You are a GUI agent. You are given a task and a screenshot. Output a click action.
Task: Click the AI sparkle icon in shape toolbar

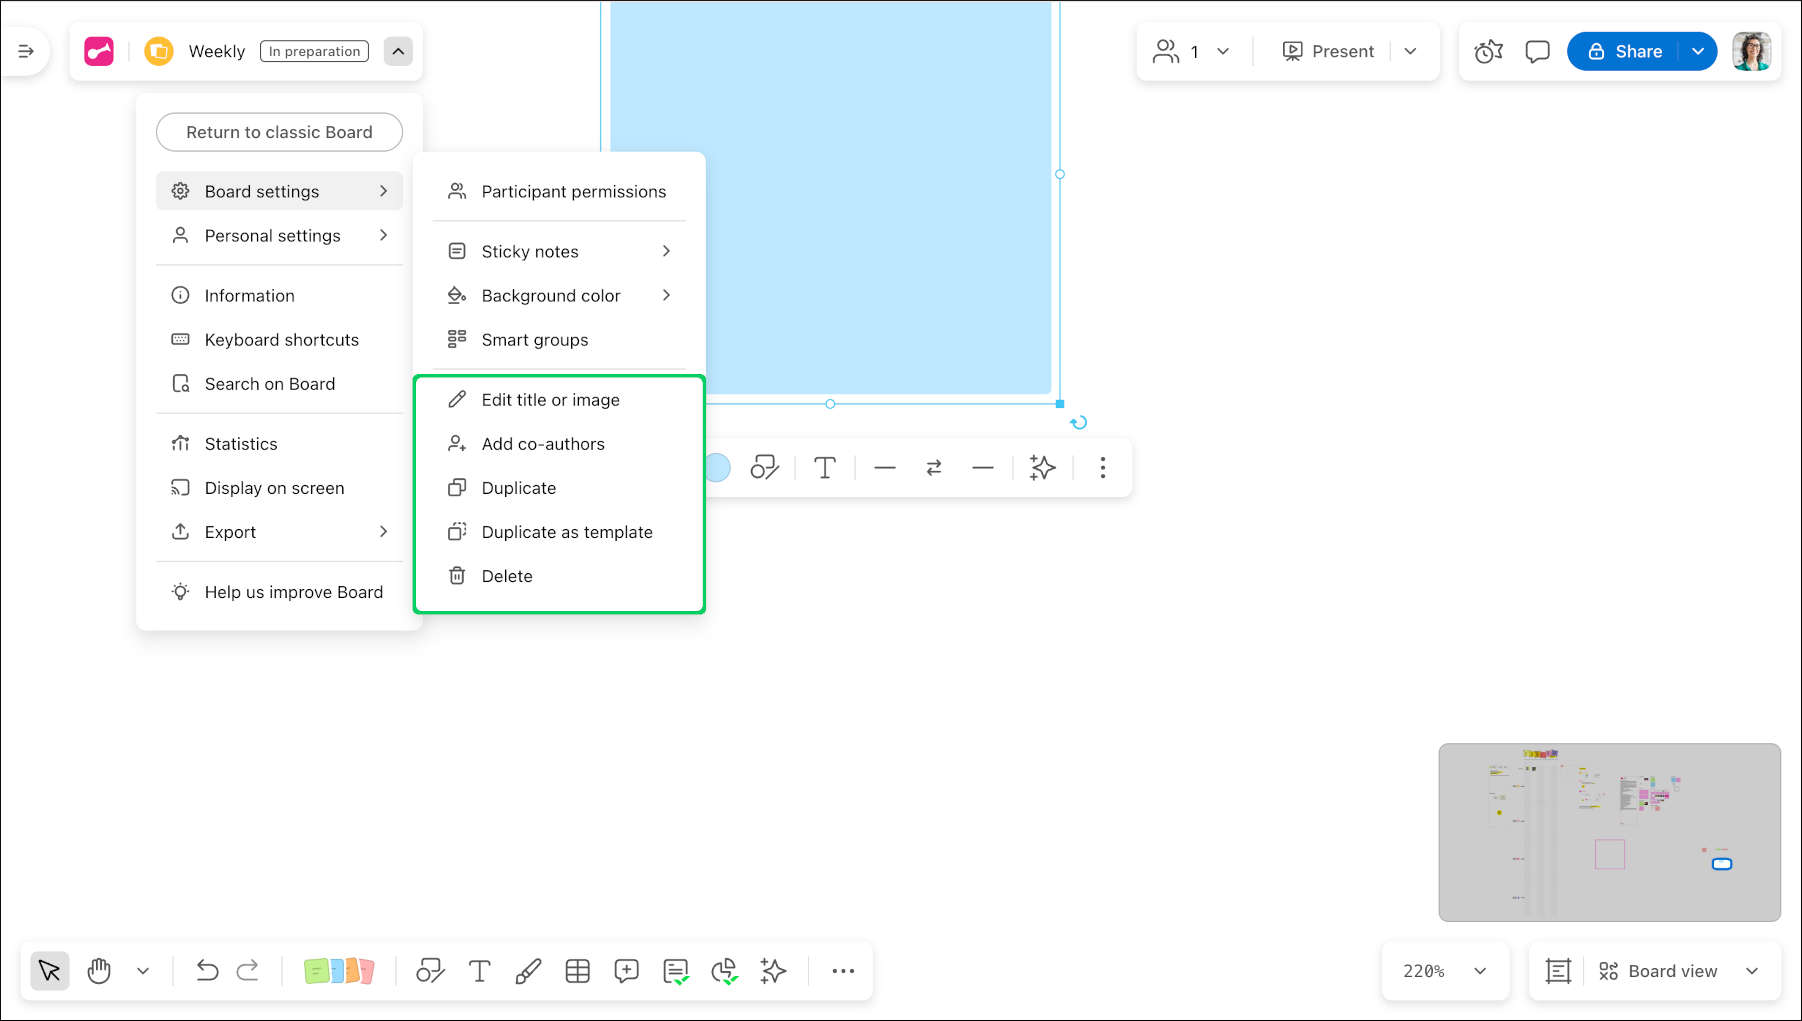[x=1042, y=467]
